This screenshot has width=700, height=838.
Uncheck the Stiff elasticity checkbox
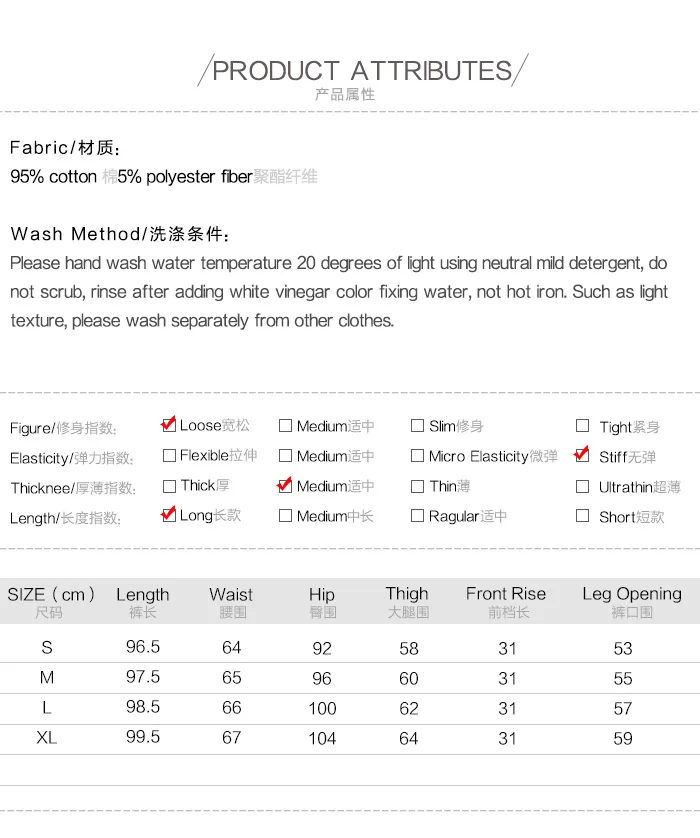[x=582, y=456]
